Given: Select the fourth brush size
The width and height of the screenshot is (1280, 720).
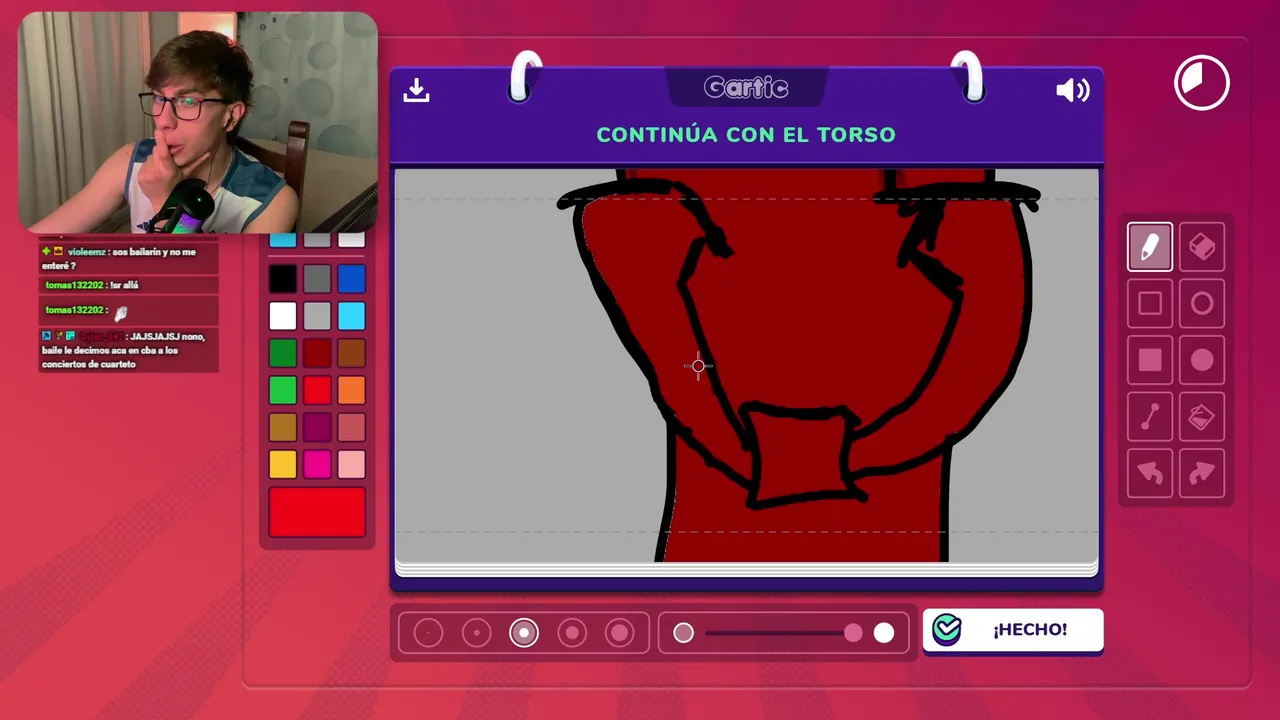Looking at the screenshot, I should click(x=572, y=632).
